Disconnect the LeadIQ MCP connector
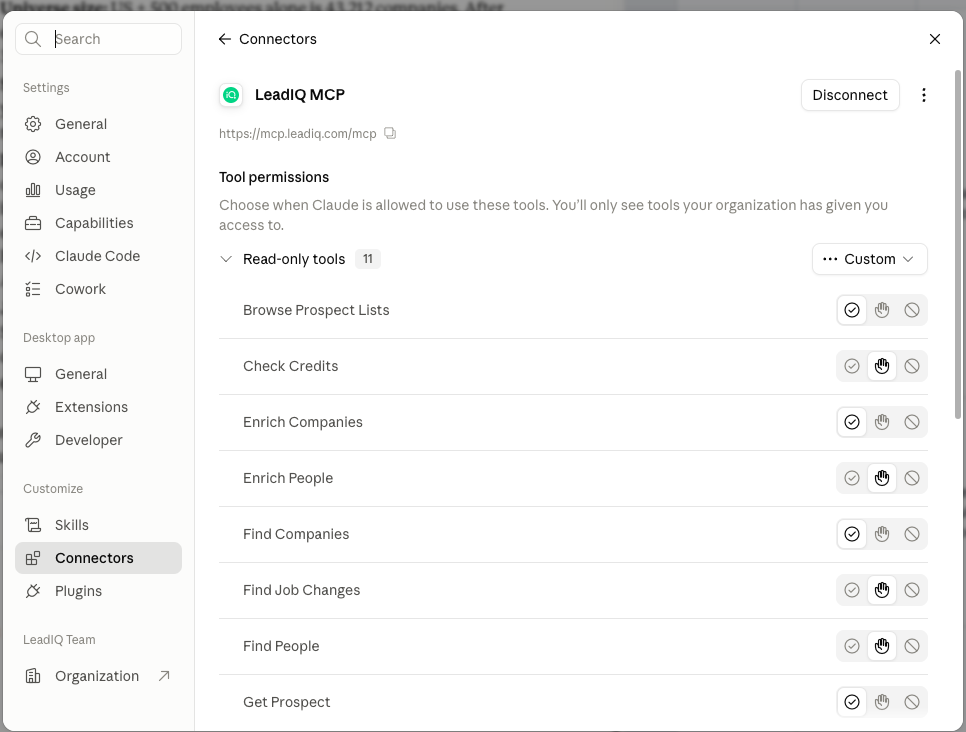Viewport: 966px width, 732px height. tap(850, 95)
